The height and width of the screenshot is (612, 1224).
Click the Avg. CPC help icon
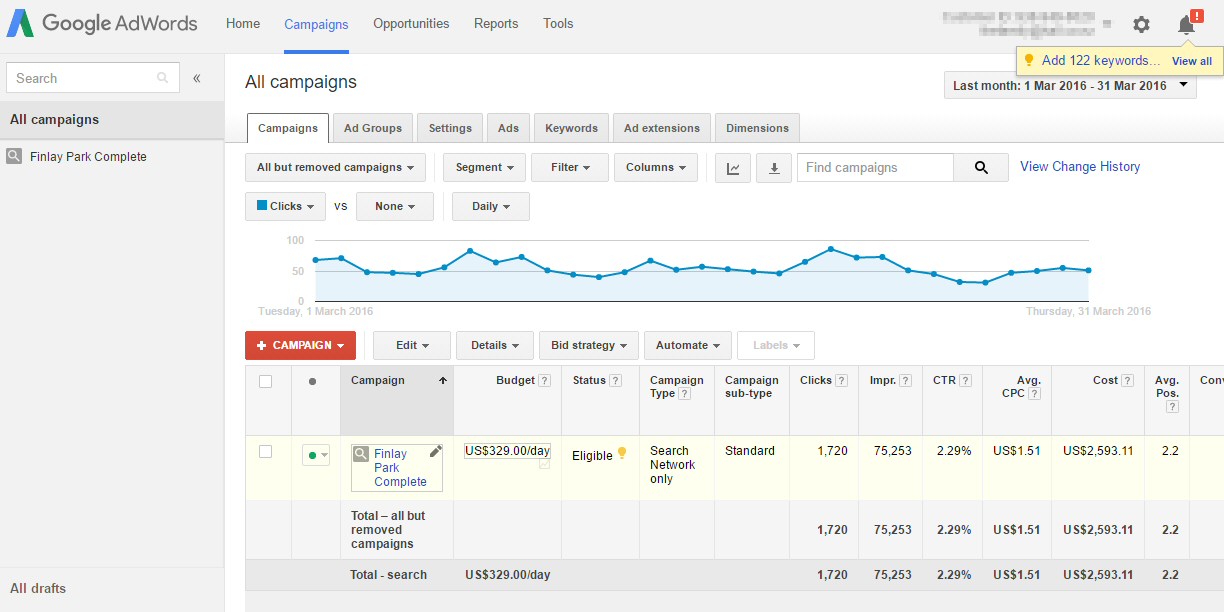1035,394
